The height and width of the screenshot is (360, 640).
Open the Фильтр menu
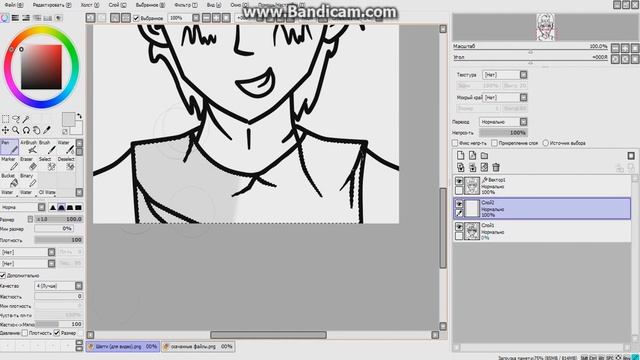point(185,5)
